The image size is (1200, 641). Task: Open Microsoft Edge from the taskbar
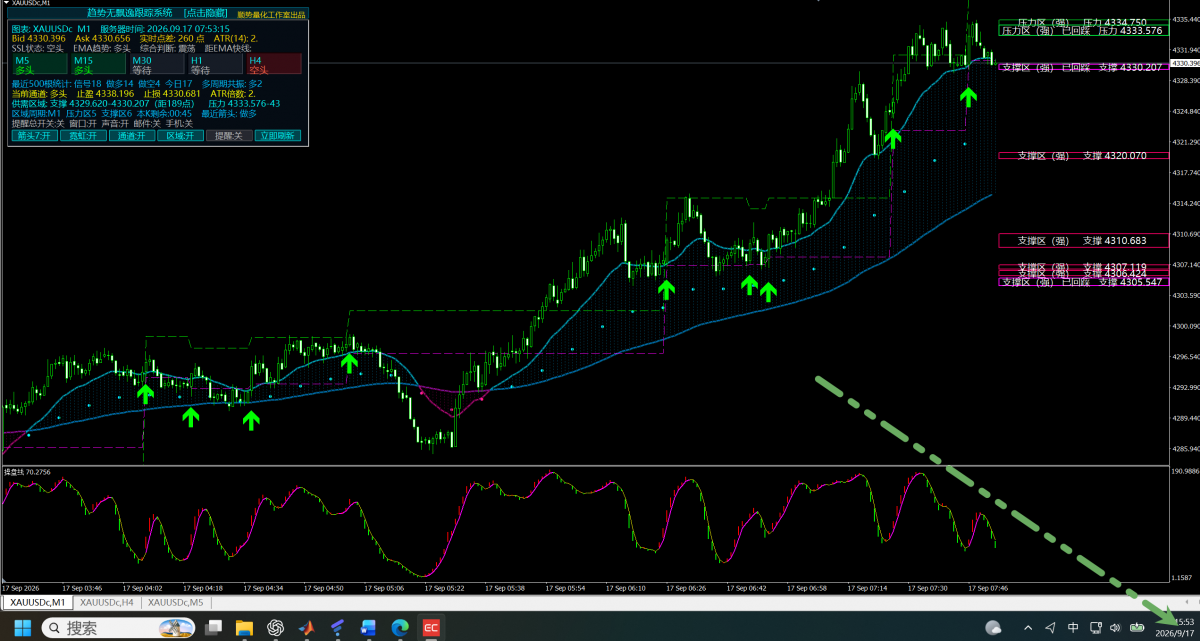click(400, 628)
